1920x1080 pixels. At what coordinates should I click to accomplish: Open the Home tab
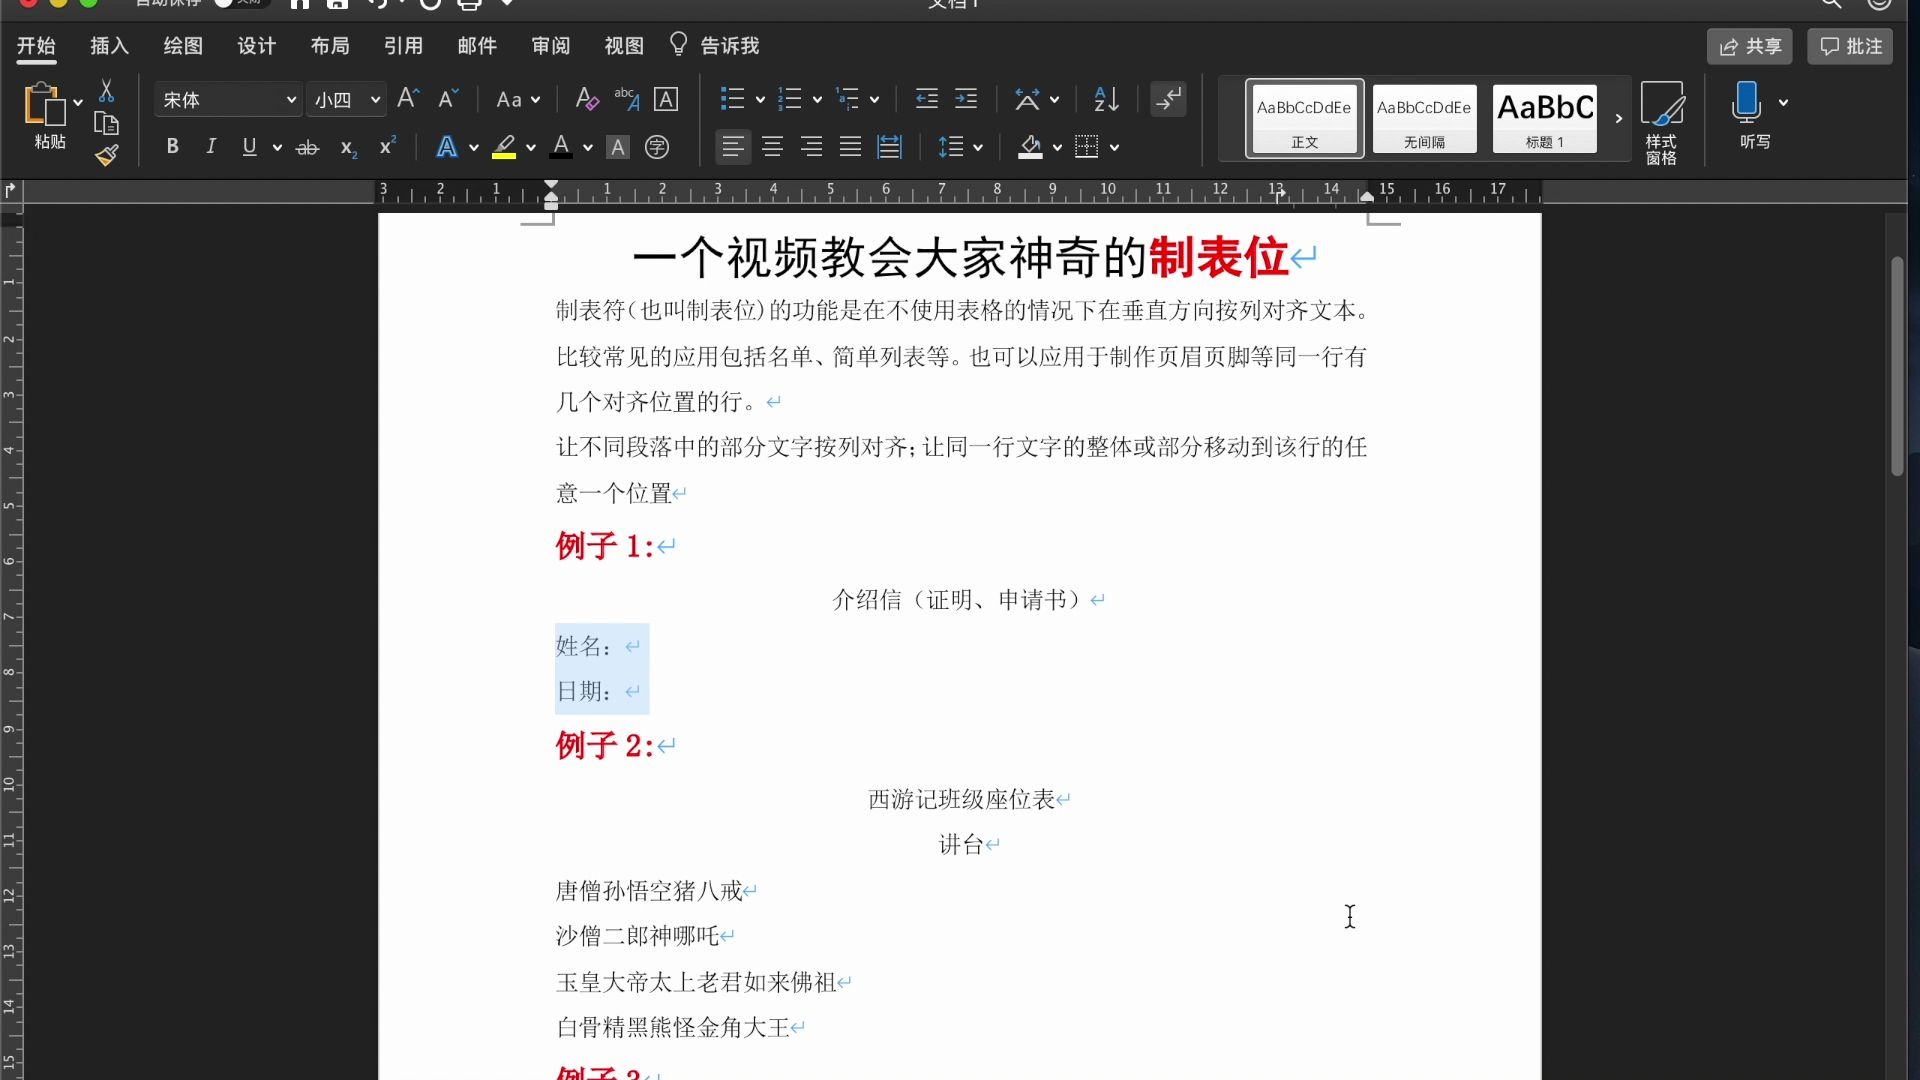tap(36, 46)
